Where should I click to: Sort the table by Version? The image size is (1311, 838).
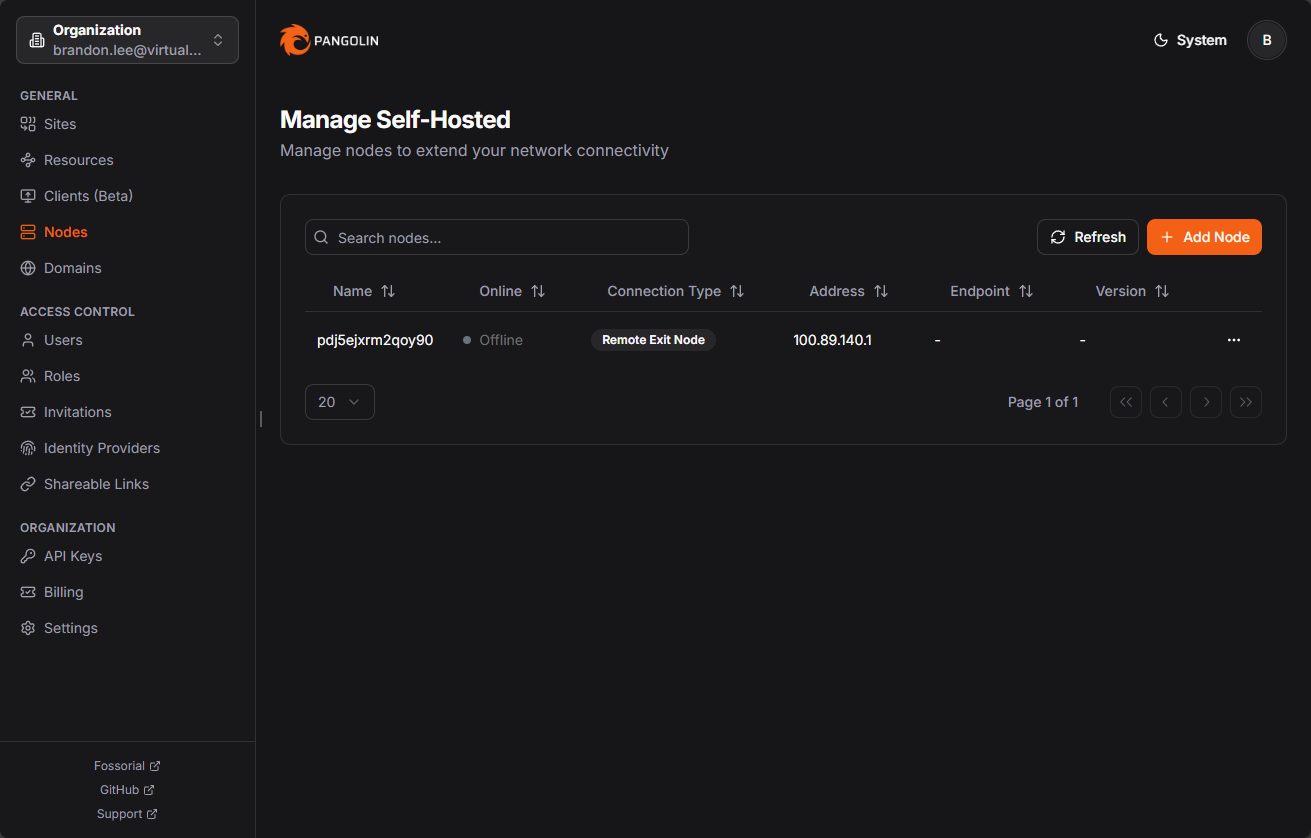(x=1132, y=291)
